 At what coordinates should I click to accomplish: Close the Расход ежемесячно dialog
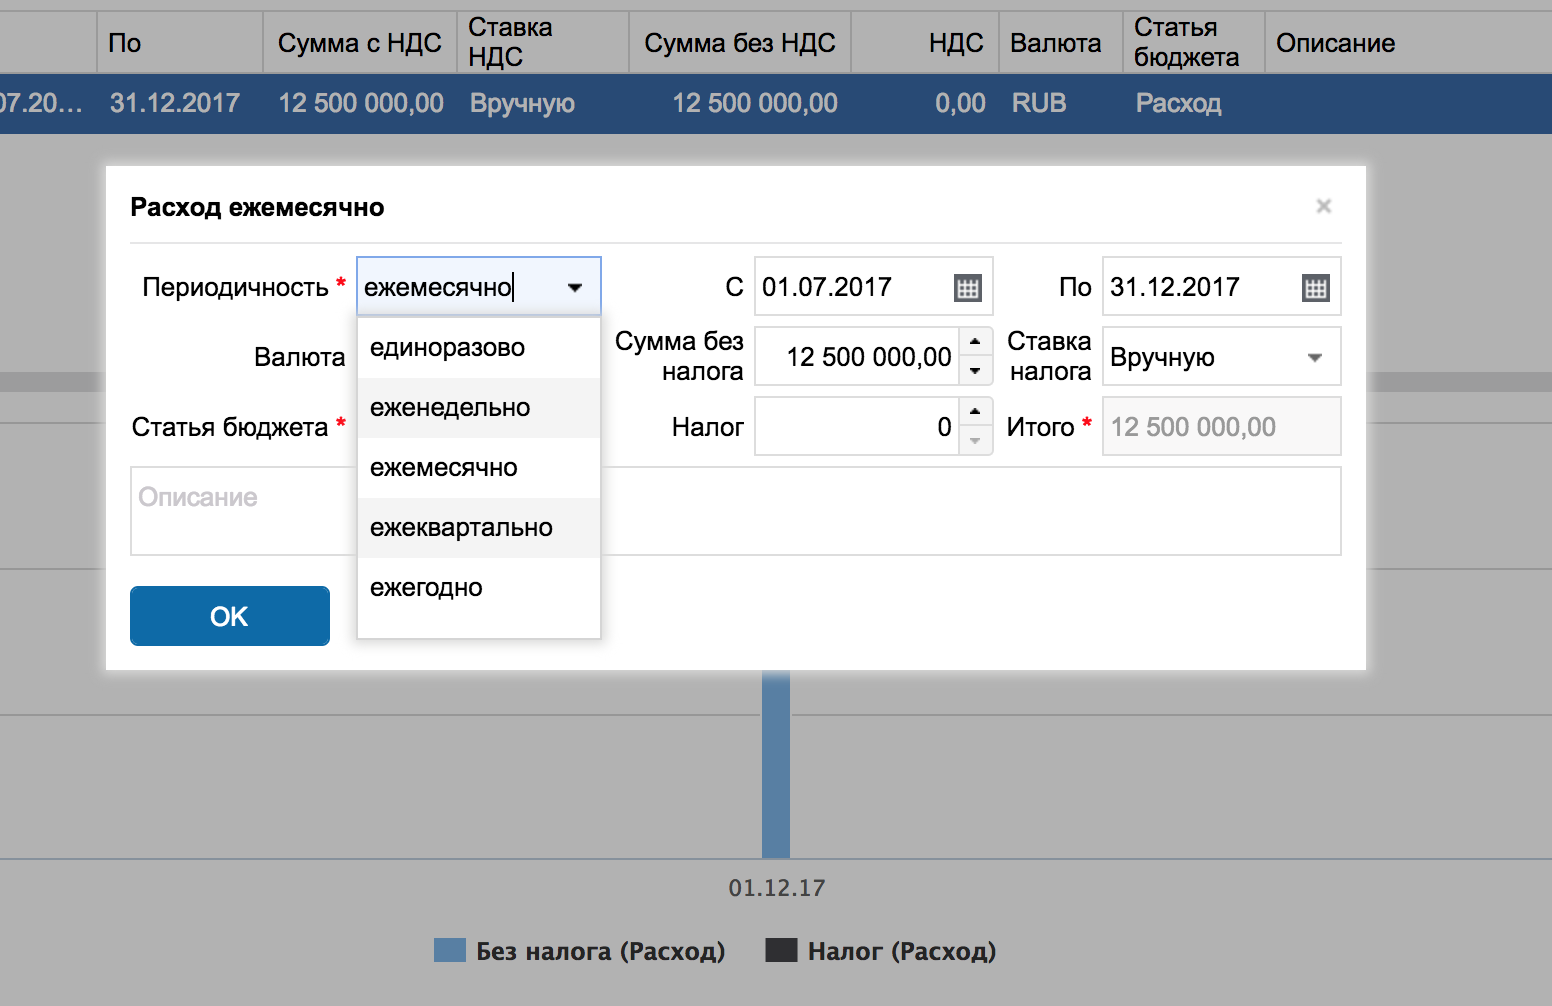coord(1323,206)
